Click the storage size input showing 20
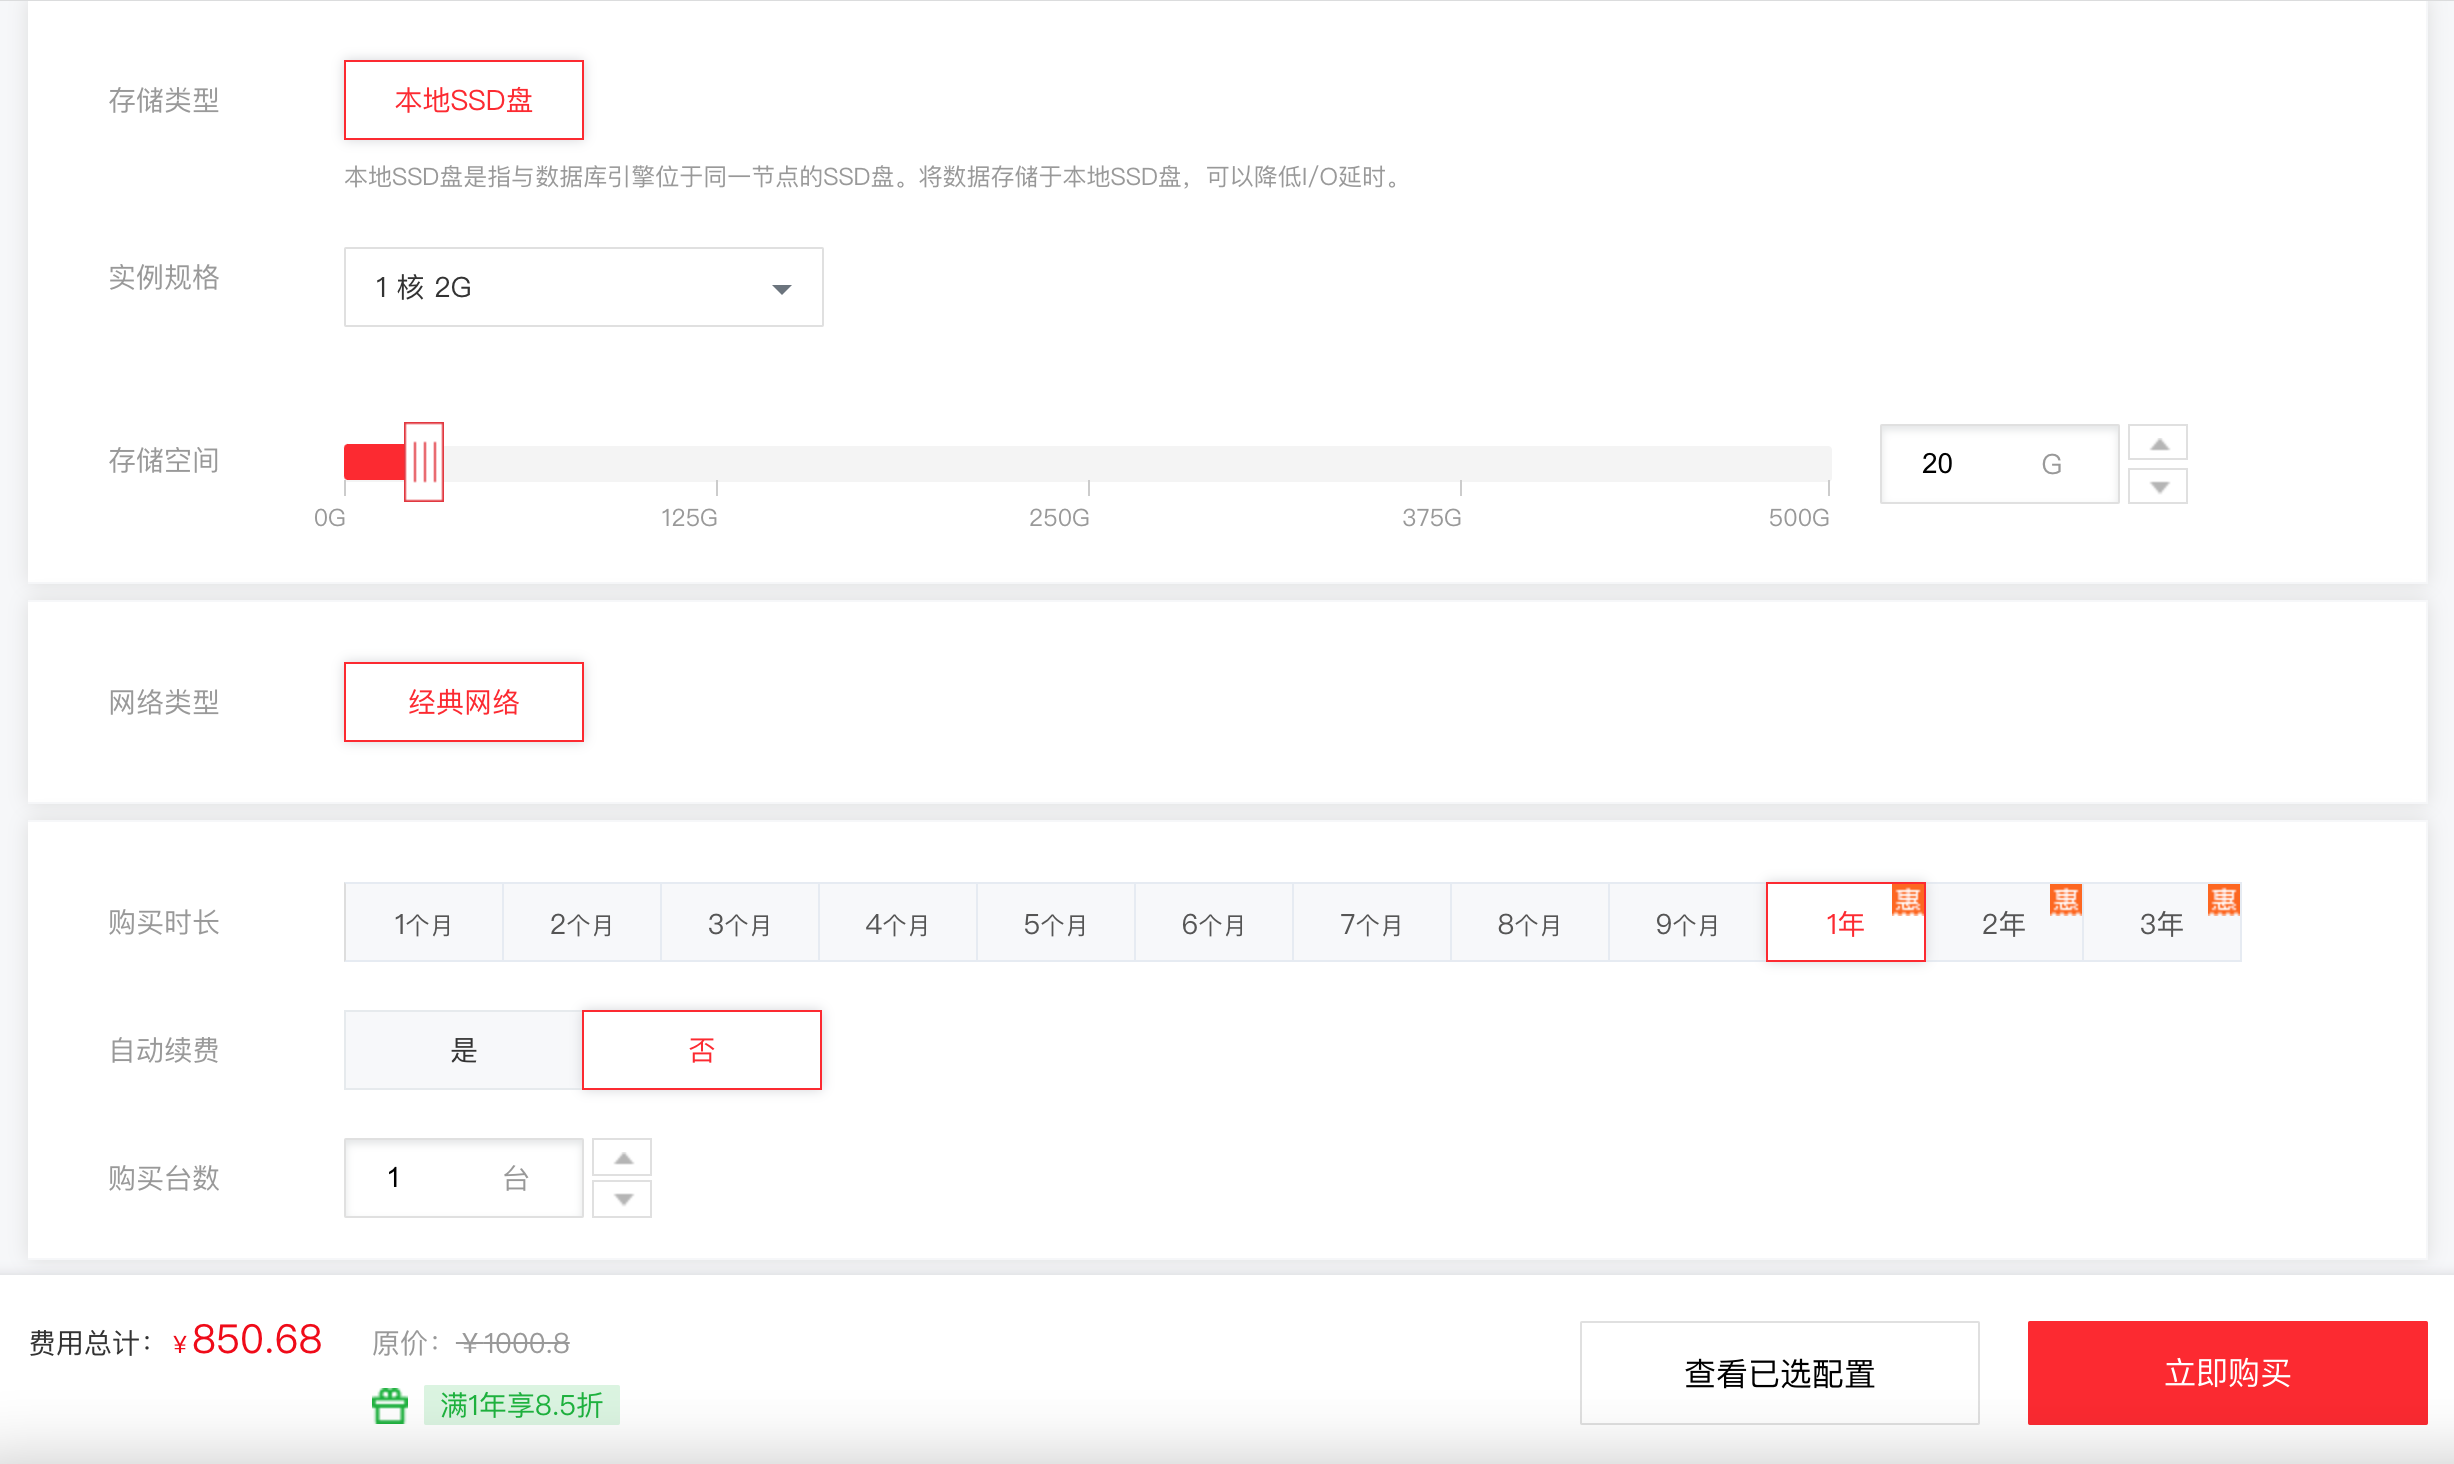Viewport: 2454px width, 1464px height. pyautogui.click(x=1999, y=463)
